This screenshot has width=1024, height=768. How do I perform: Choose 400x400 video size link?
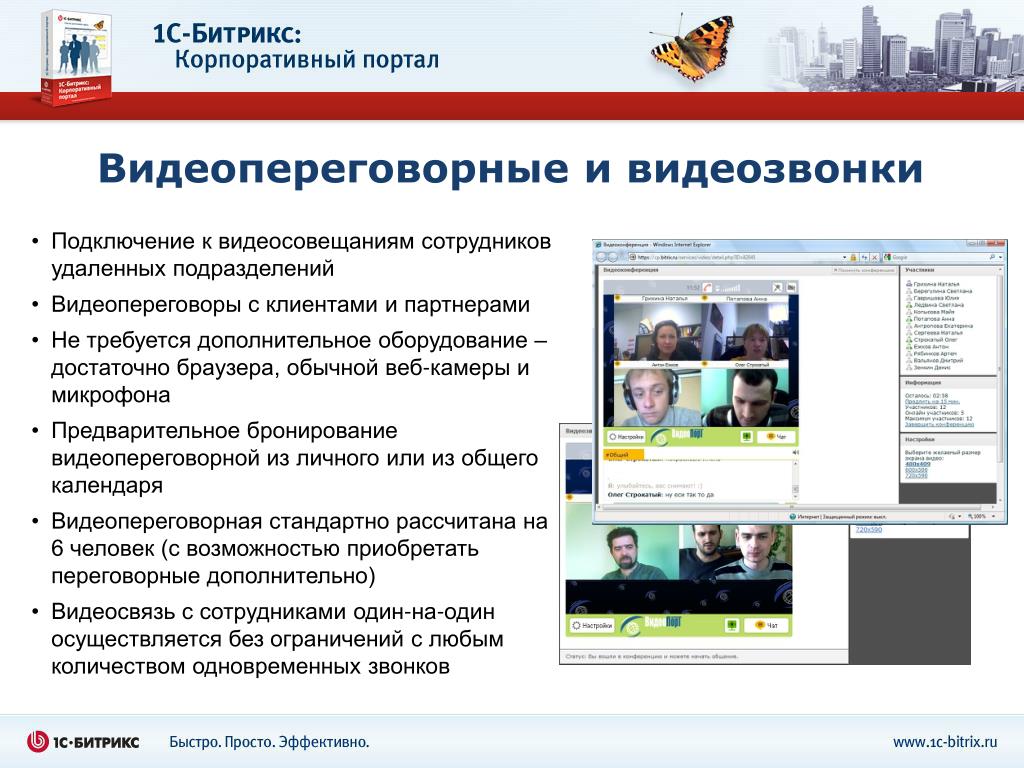pyautogui.click(x=916, y=464)
